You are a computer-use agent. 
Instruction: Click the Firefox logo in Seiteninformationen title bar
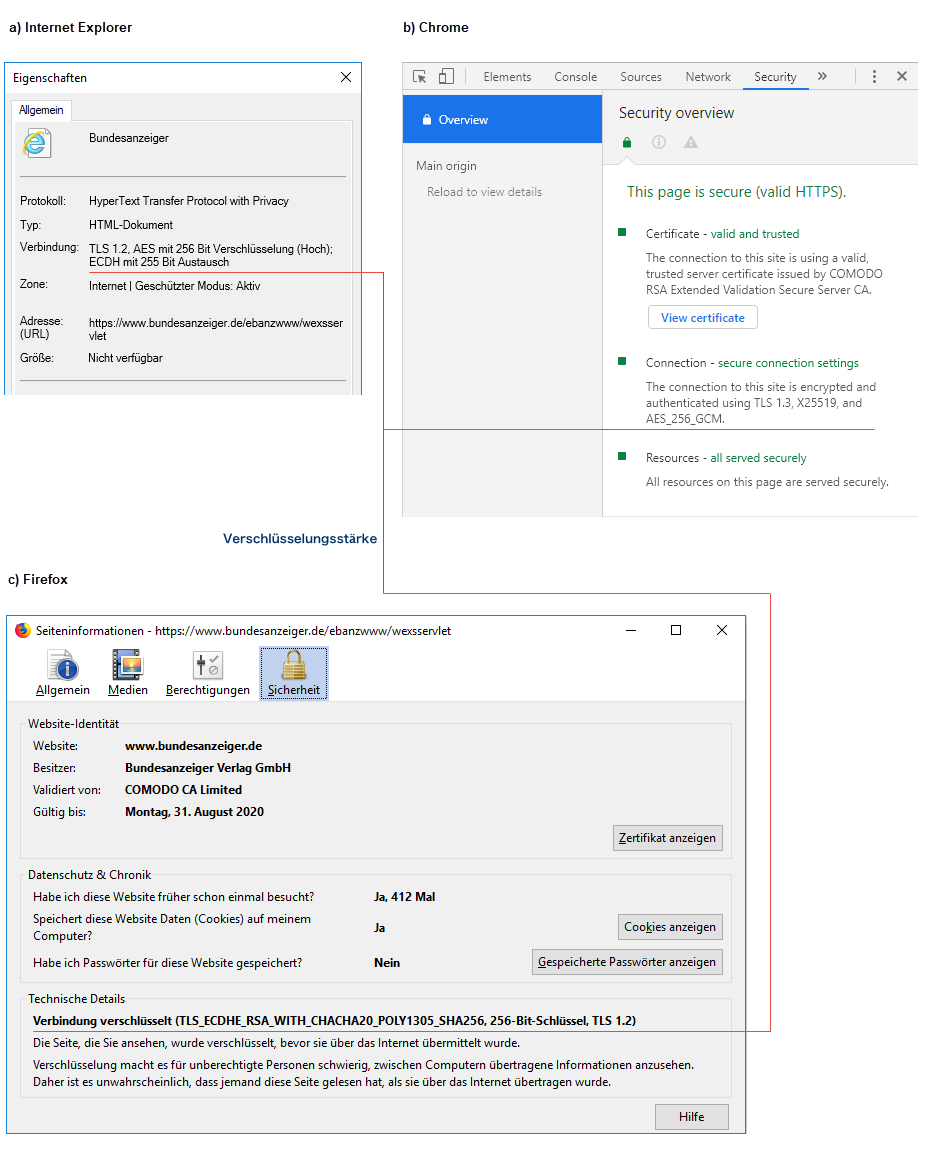tap(23, 630)
